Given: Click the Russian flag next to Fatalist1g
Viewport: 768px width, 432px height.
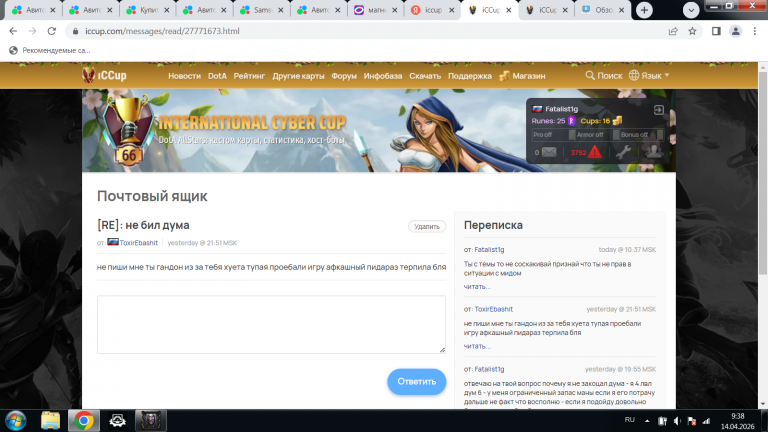Looking at the screenshot, I should coord(537,109).
